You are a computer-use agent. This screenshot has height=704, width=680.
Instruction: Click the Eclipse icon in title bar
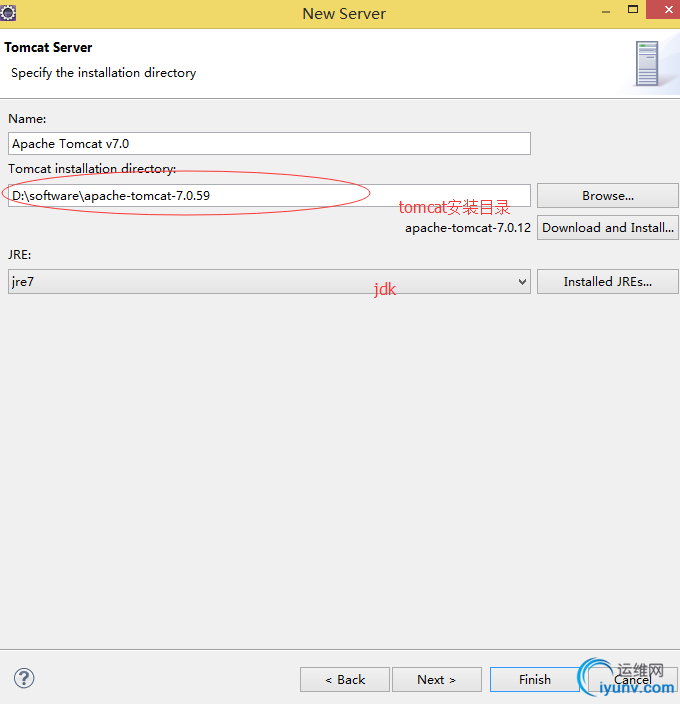[8, 13]
